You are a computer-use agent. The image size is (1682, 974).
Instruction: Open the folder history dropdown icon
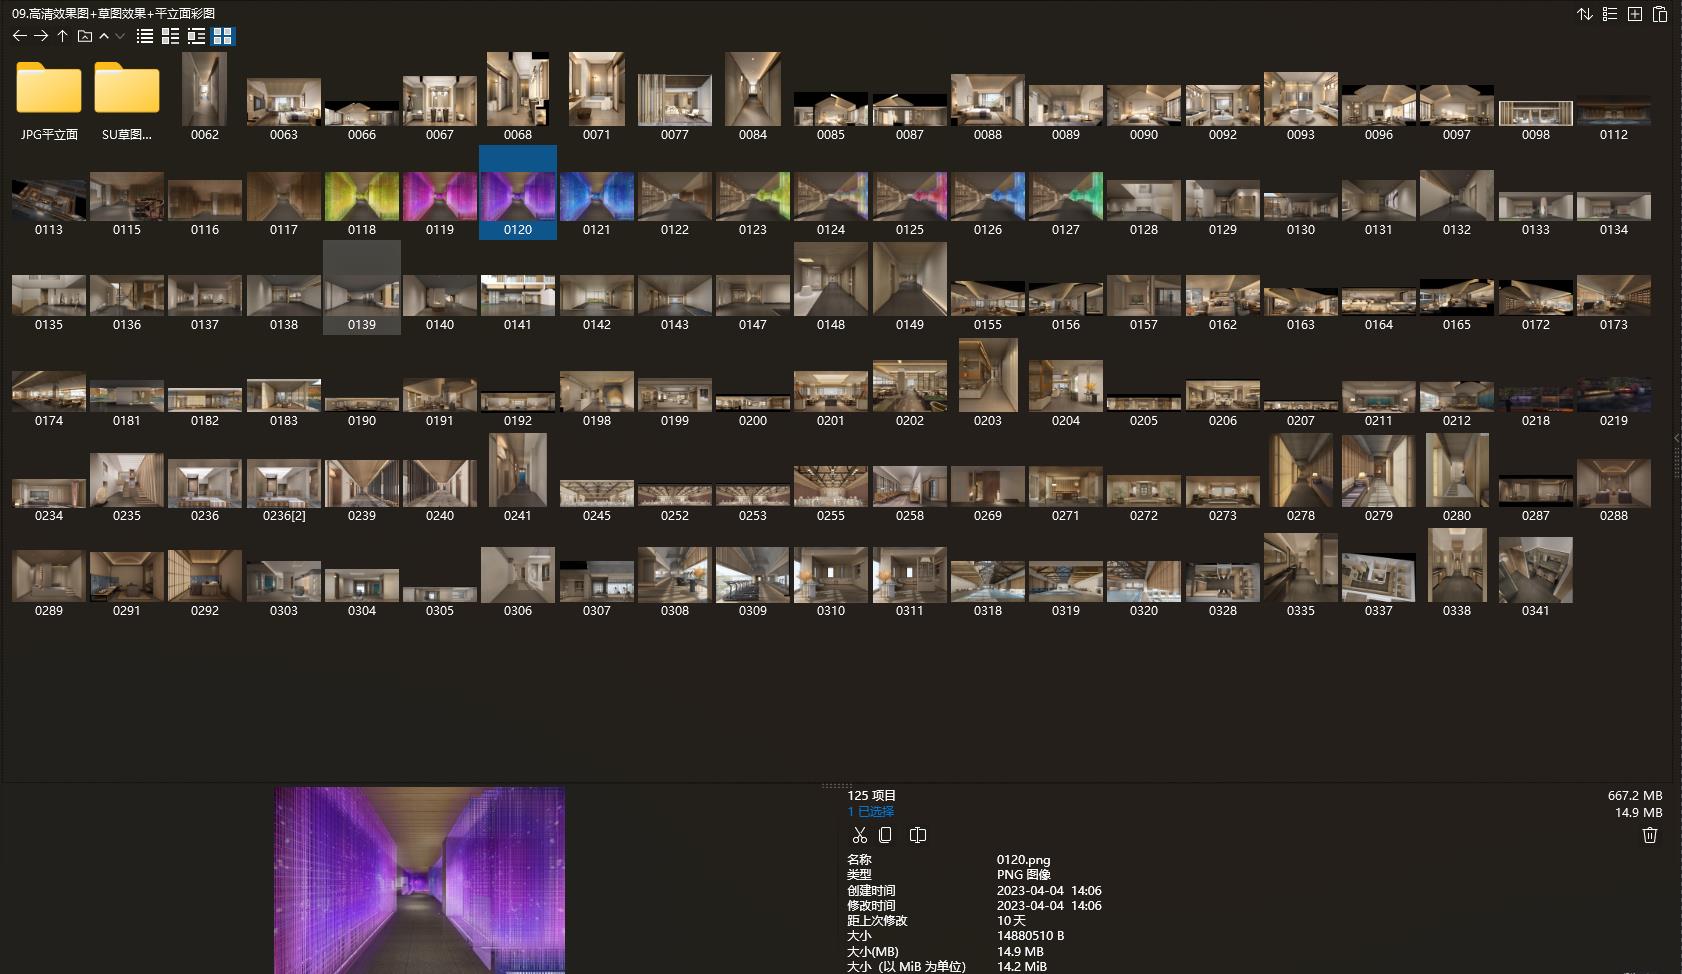85,36
